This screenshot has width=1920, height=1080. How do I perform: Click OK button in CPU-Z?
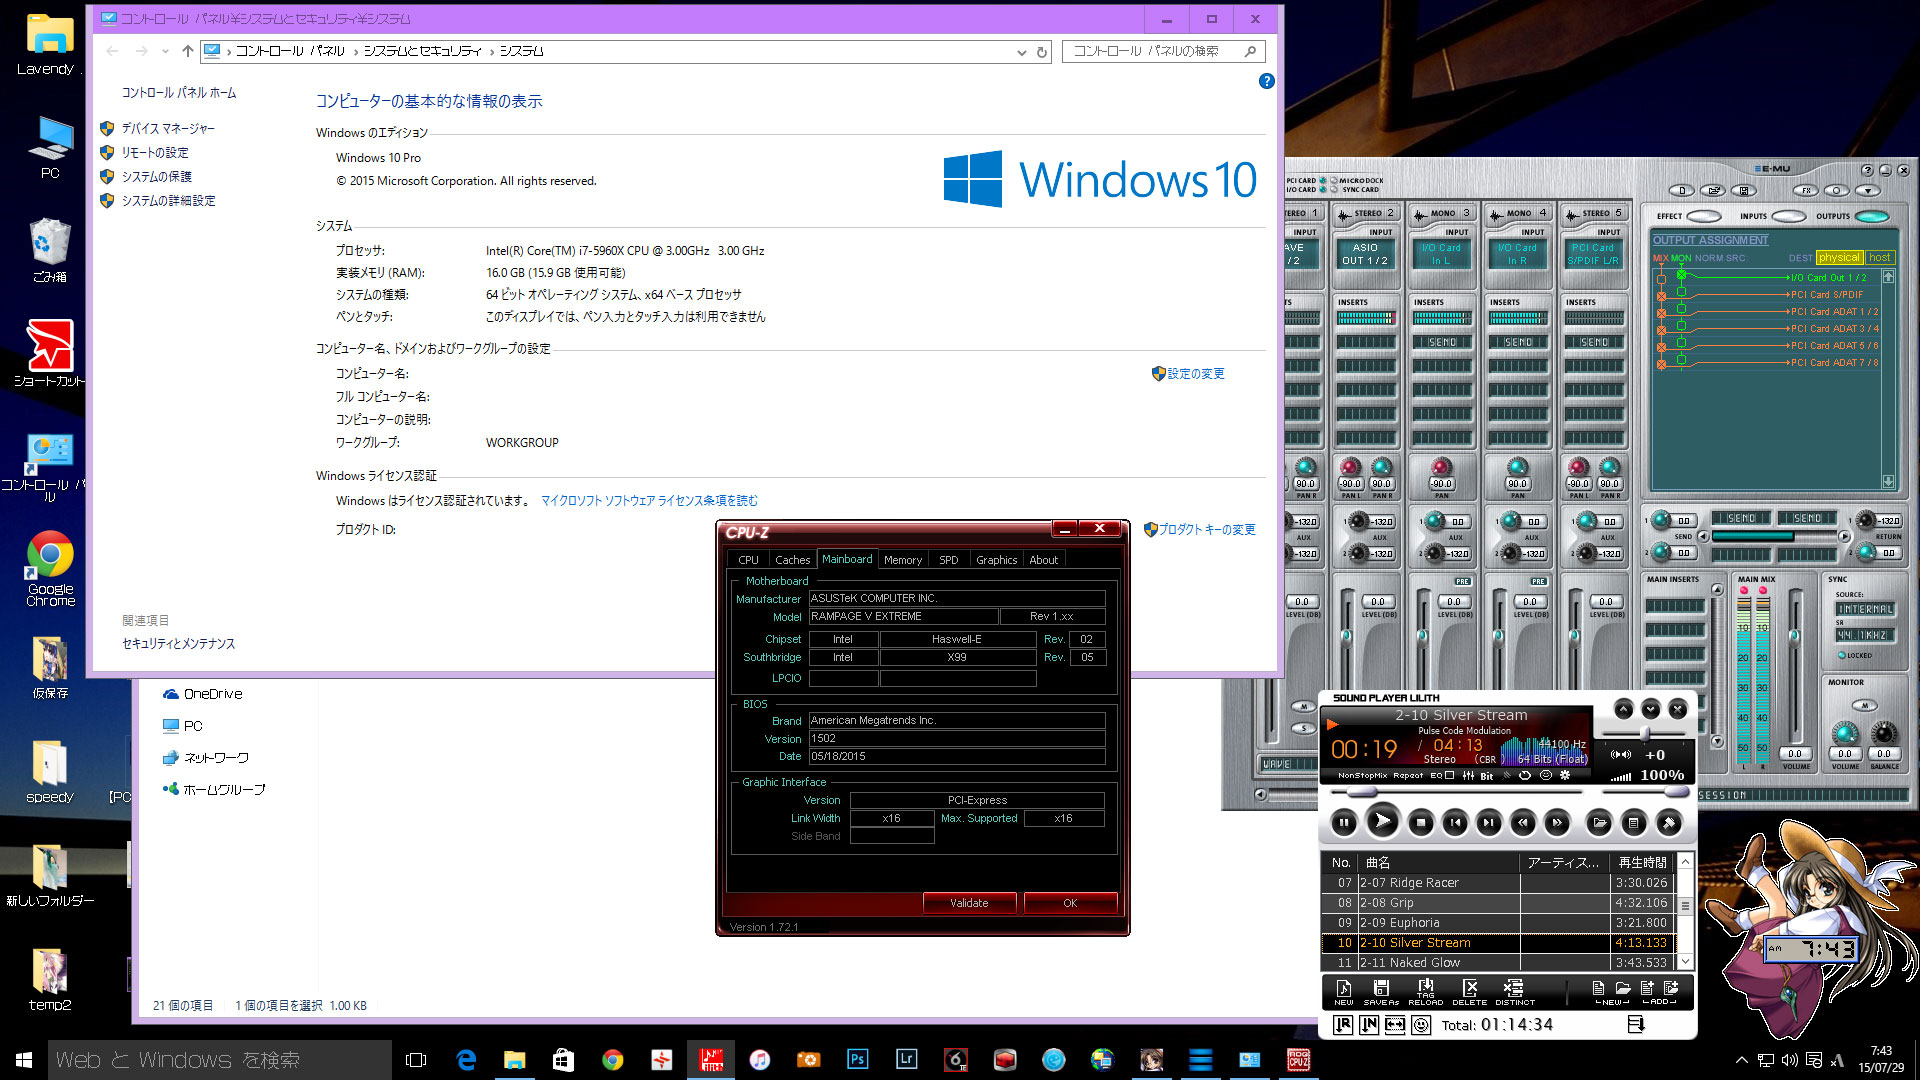(1070, 903)
